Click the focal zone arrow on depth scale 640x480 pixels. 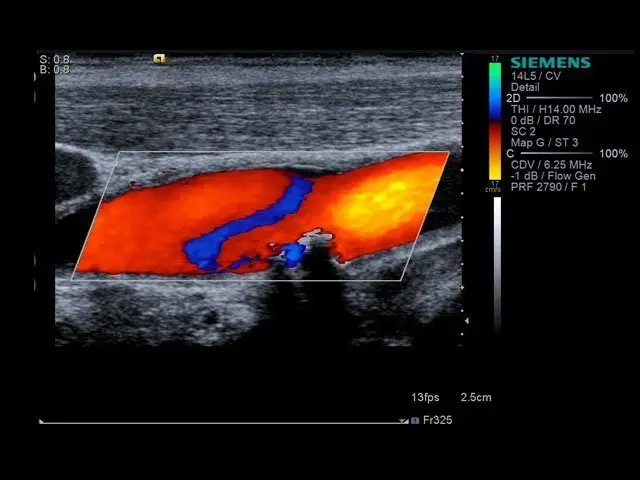point(465,320)
